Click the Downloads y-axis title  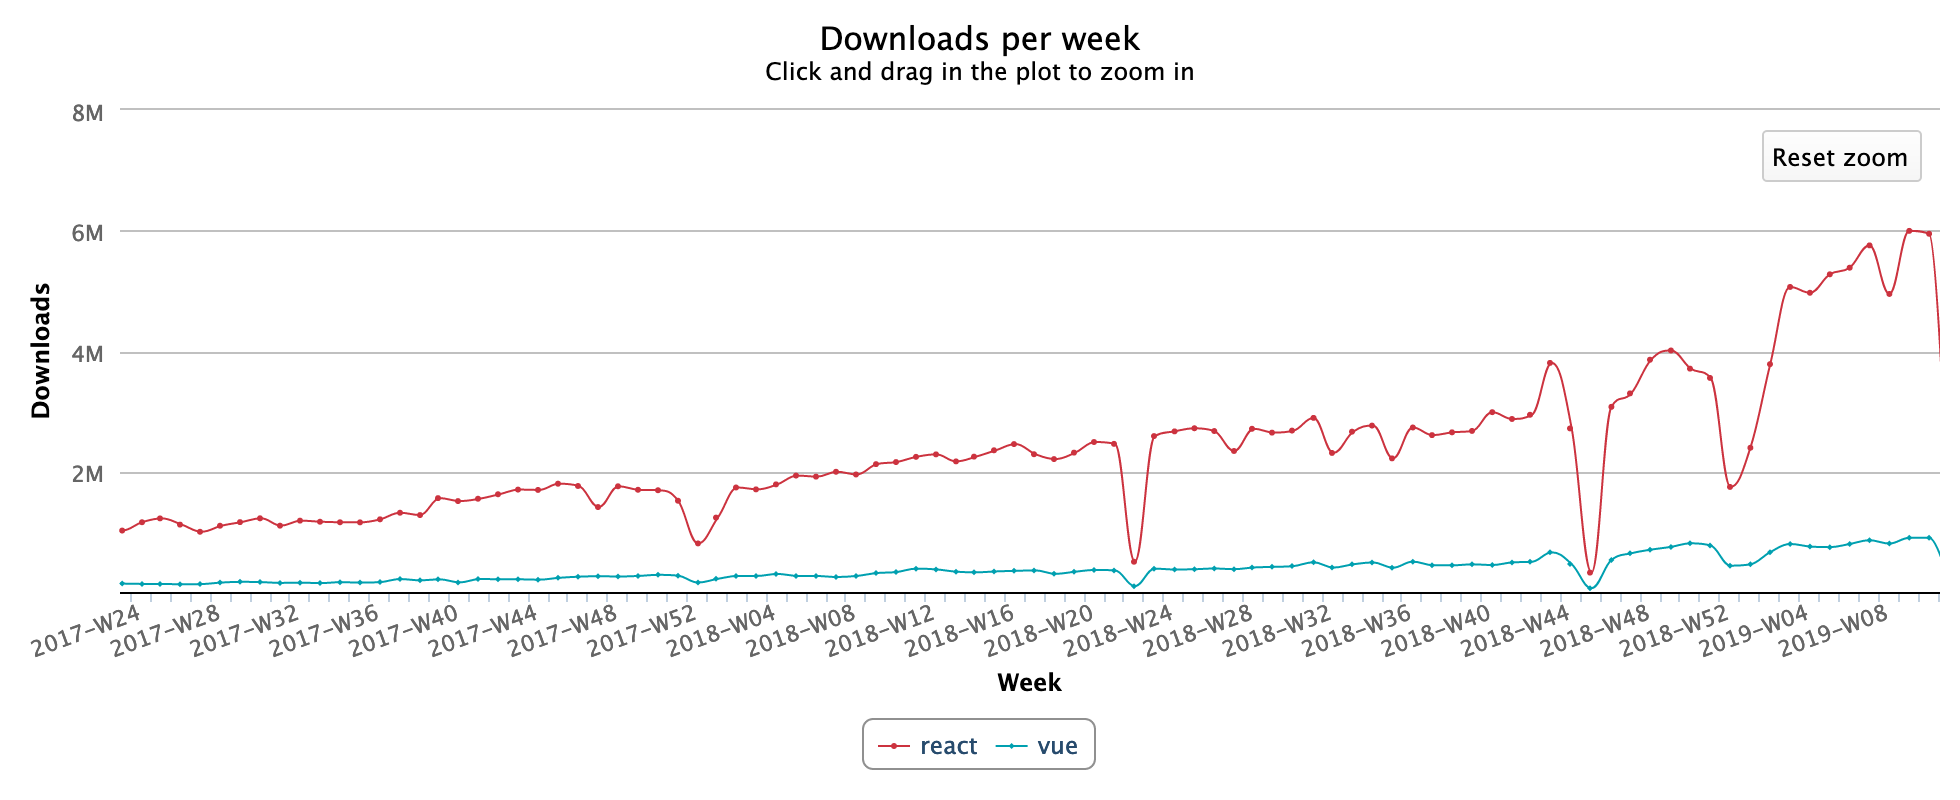(41, 350)
